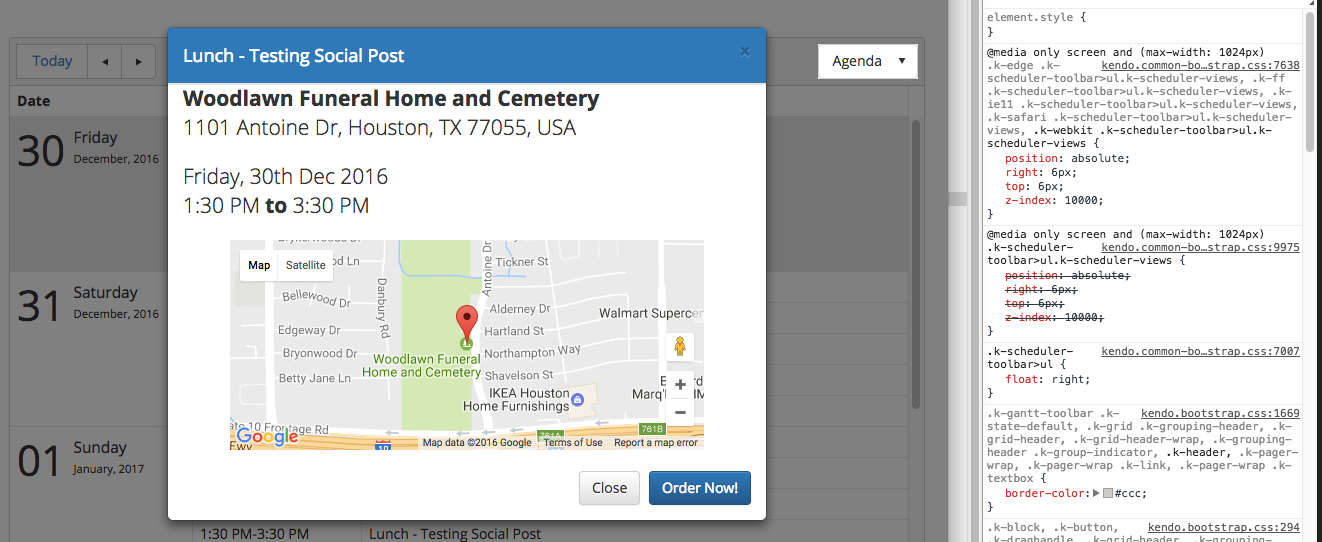Click the position: absolute declaration
This screenshot has height=542, width=1322.
[x=1067, y=158]
